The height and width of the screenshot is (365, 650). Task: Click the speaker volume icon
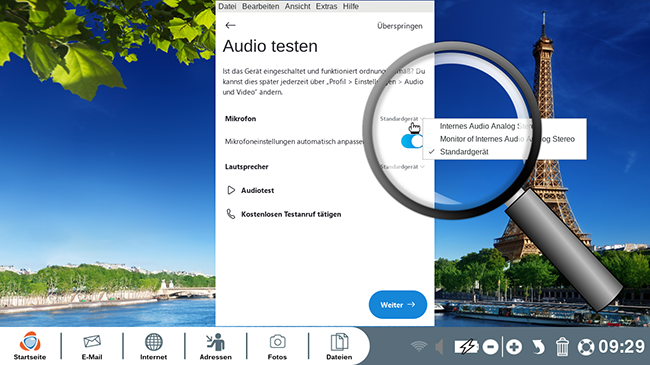pyautogui.click(x=439, y=347)
